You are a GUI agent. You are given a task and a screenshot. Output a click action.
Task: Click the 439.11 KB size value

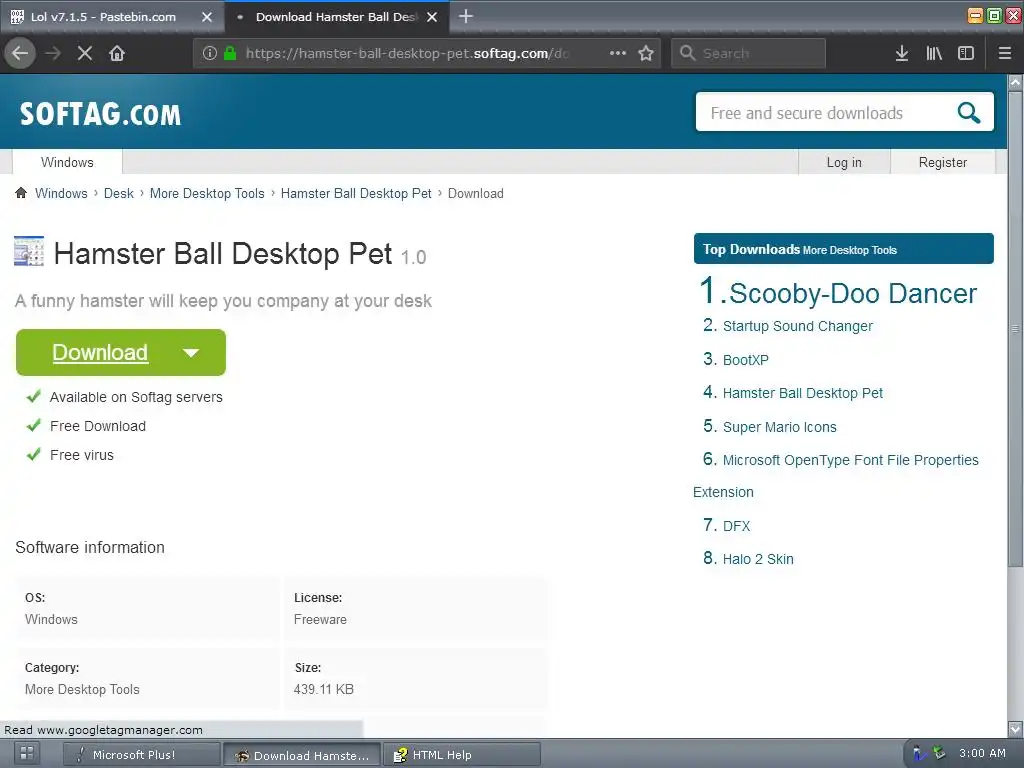click(x=323, y=689)
